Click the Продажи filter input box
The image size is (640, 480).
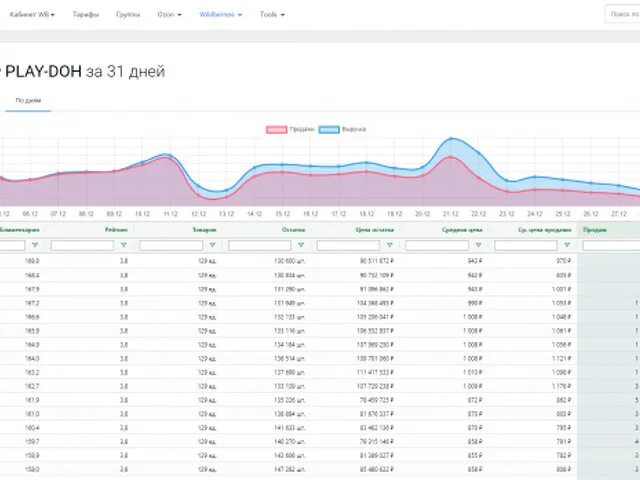[x=611, y=245]
